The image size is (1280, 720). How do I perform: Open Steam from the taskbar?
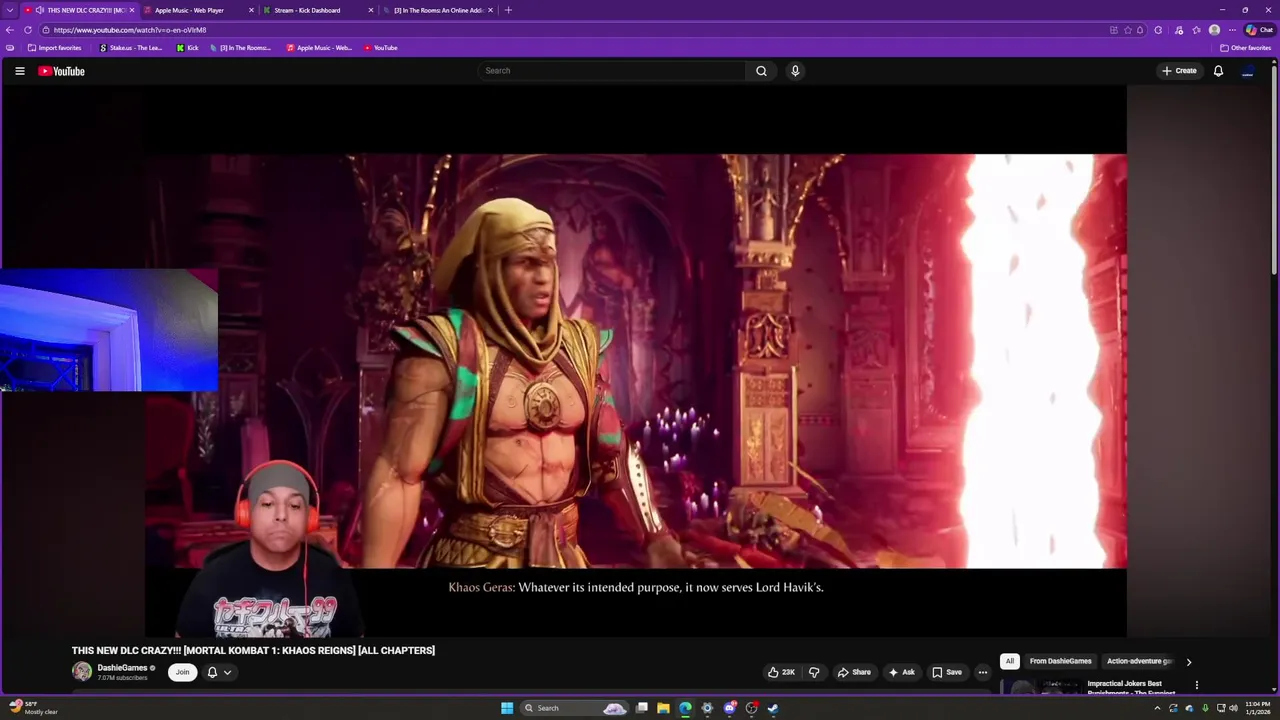tap(773, 708)
